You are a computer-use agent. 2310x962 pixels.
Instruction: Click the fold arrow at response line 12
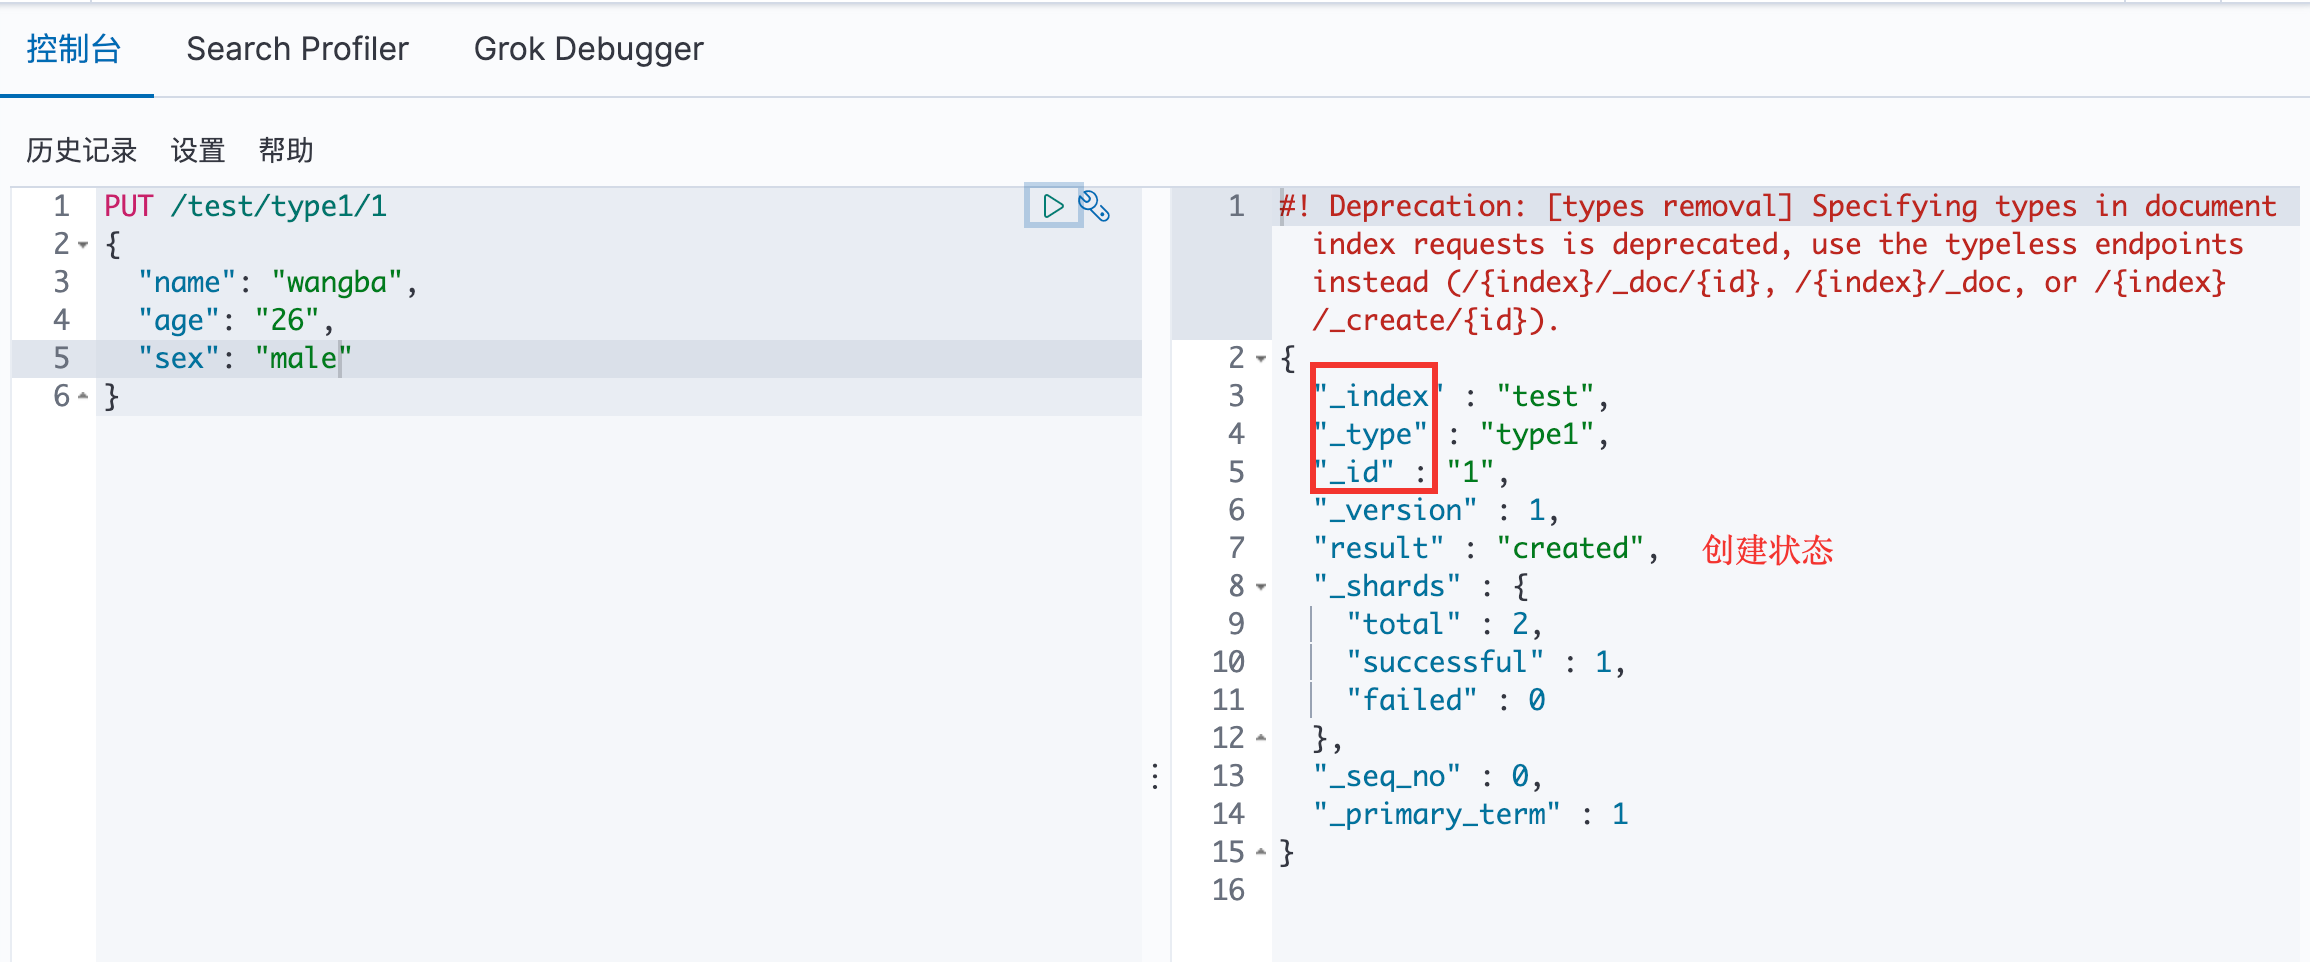[1261, 738]
